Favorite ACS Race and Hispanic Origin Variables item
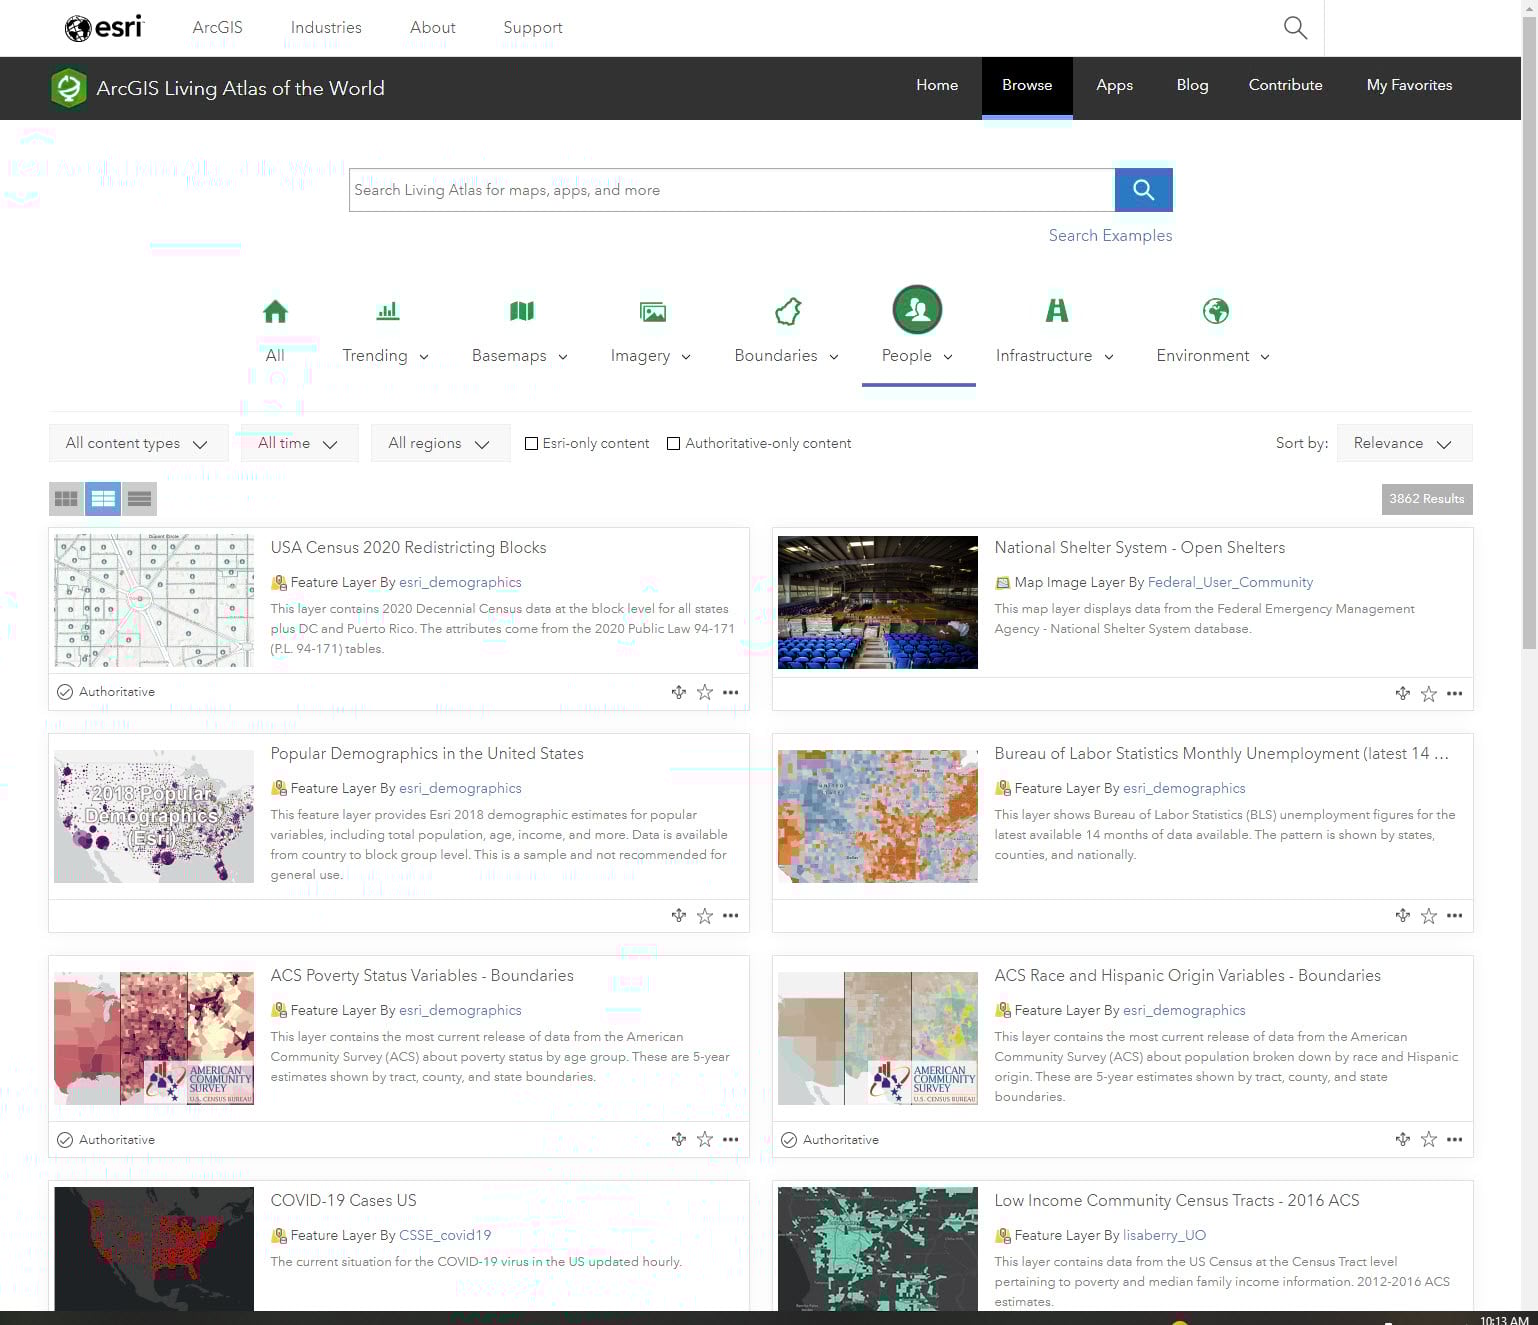The image size is (1538, 1325). point(1429,1139)
